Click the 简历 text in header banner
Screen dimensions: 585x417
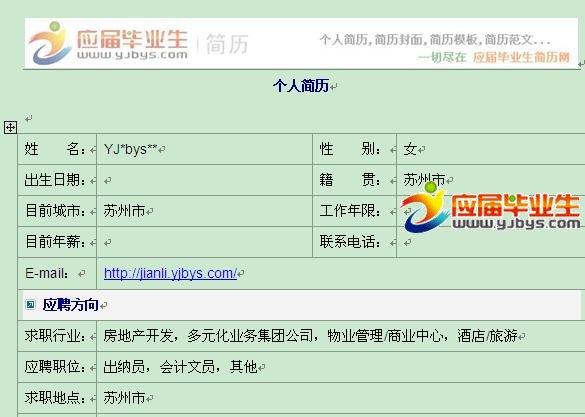(227, 44)
